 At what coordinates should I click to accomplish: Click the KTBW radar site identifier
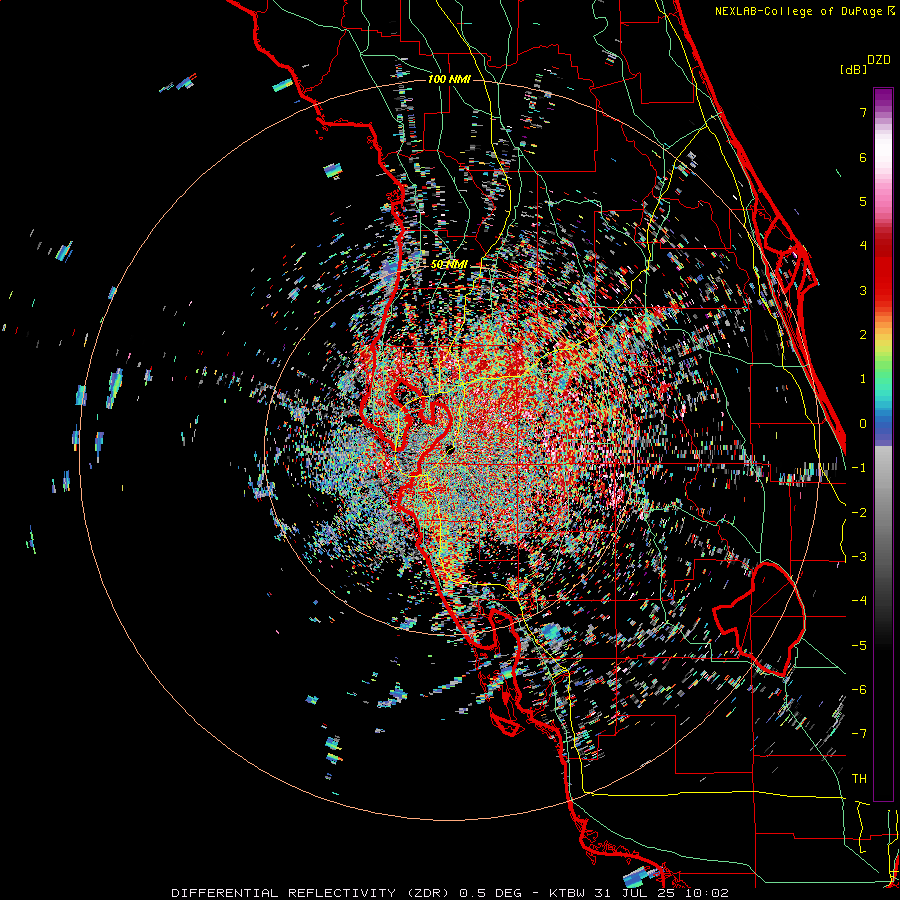click(x=568, y=893)
